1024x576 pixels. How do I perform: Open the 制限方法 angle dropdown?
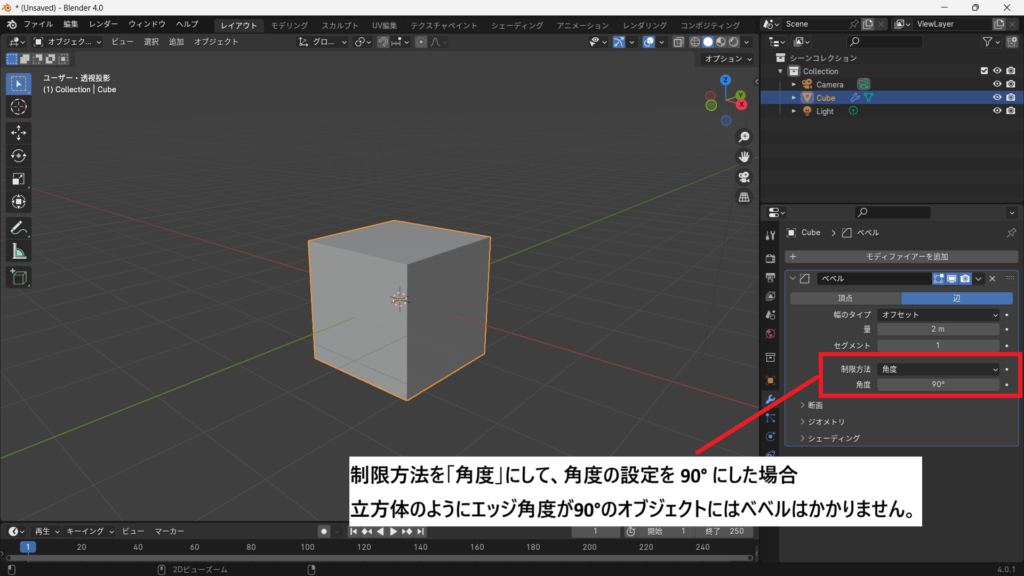(x=938, y=369)
